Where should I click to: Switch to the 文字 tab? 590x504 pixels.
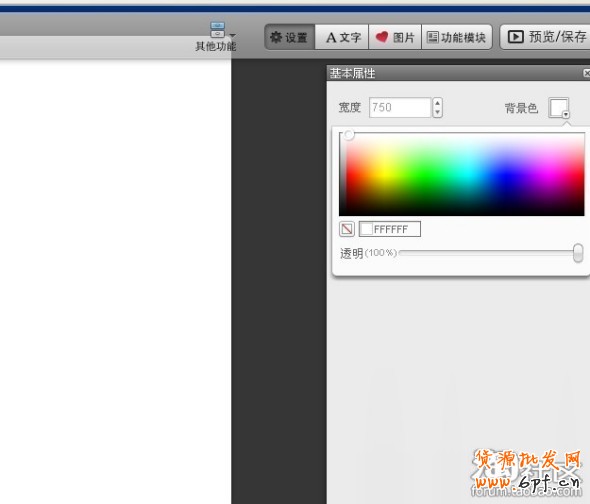tap(342, 37)
